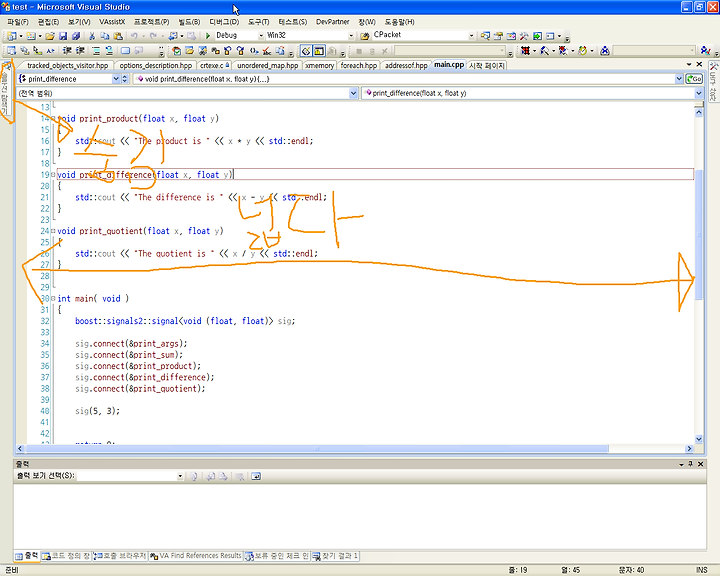The image size is (720, 576).
Task: Open the VAssistX menu
Action: [x=112, y=22]
